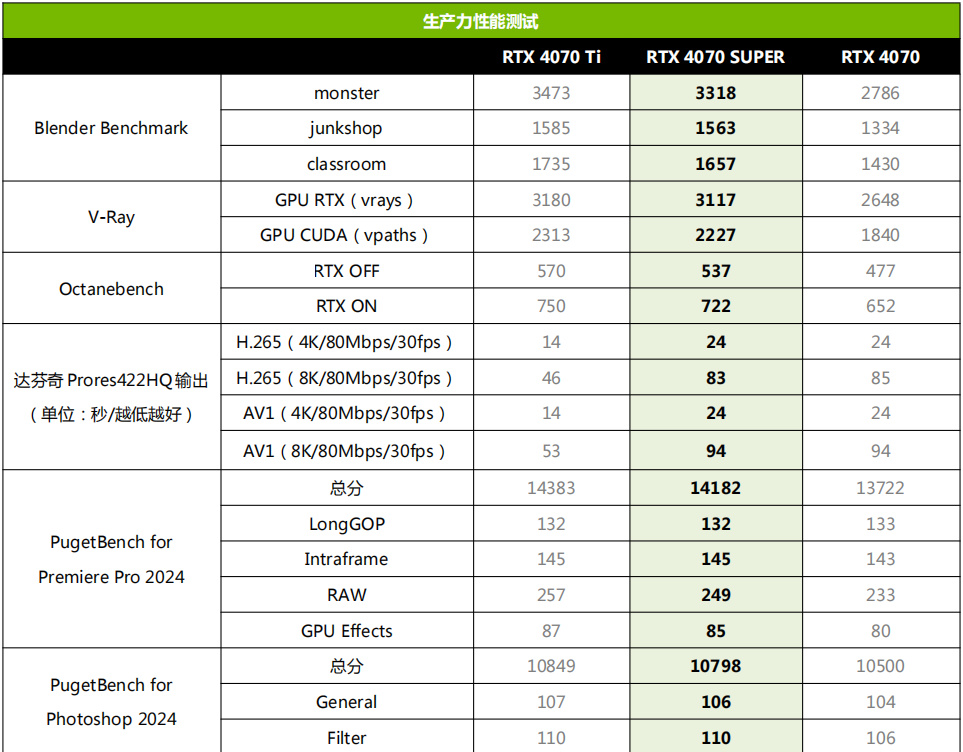Click the vrays value 3180

click(x=551, y=200)
